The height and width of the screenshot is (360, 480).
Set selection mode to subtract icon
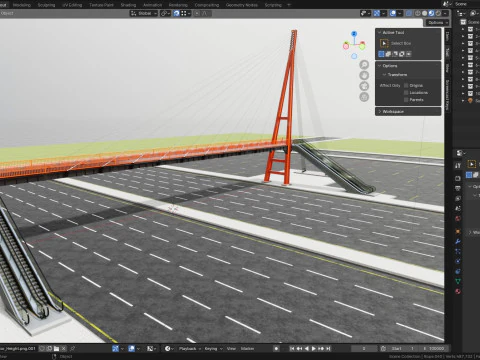(395, 54)
